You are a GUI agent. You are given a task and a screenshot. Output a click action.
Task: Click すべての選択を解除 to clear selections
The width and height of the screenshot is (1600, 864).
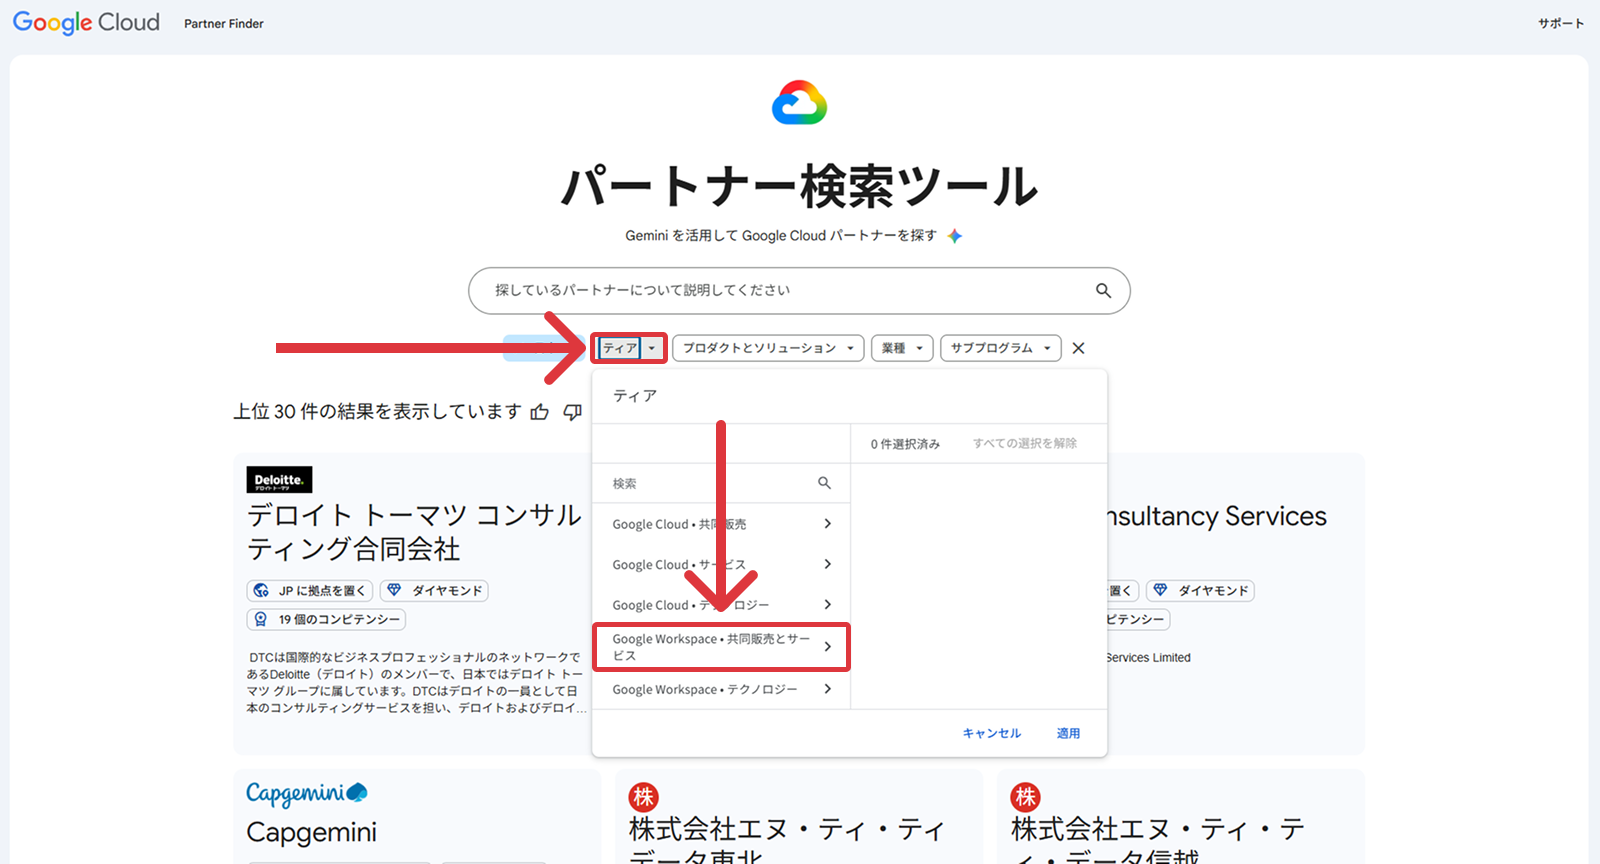pos(1025,443)
